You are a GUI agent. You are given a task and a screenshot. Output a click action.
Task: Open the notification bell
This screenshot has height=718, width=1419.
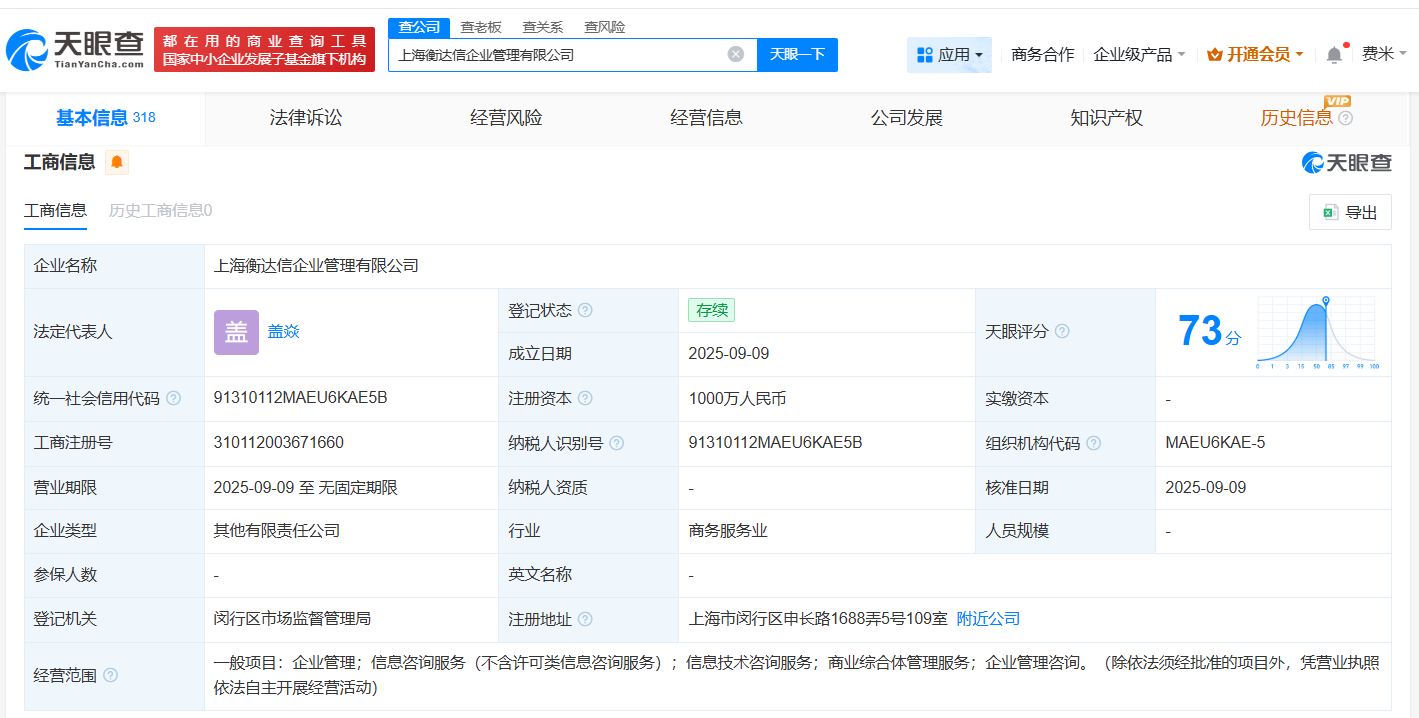tap(1334, 55)
